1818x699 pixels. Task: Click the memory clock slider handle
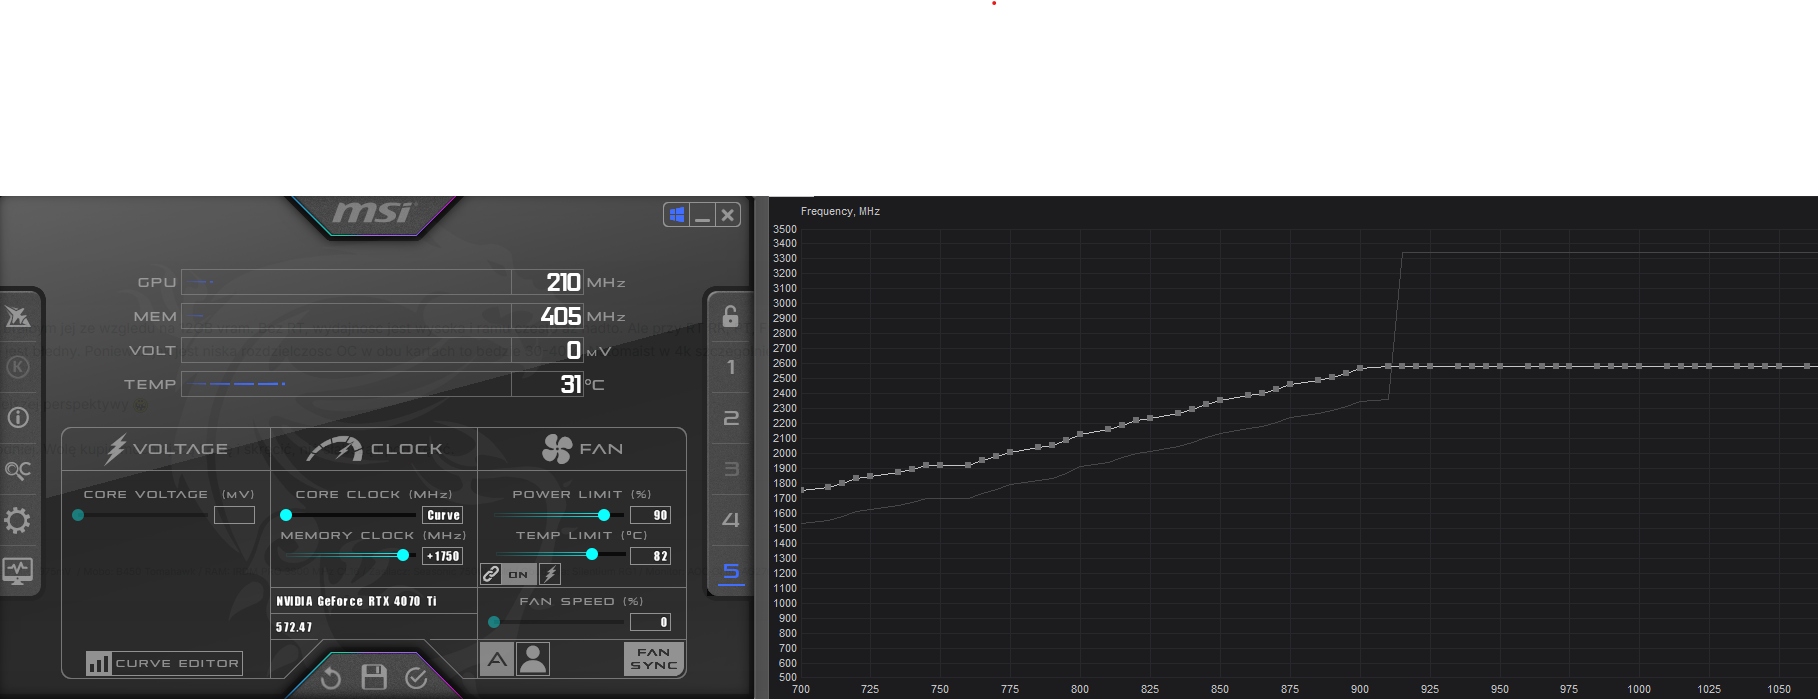pyautogui.click(x=403, y=555)
